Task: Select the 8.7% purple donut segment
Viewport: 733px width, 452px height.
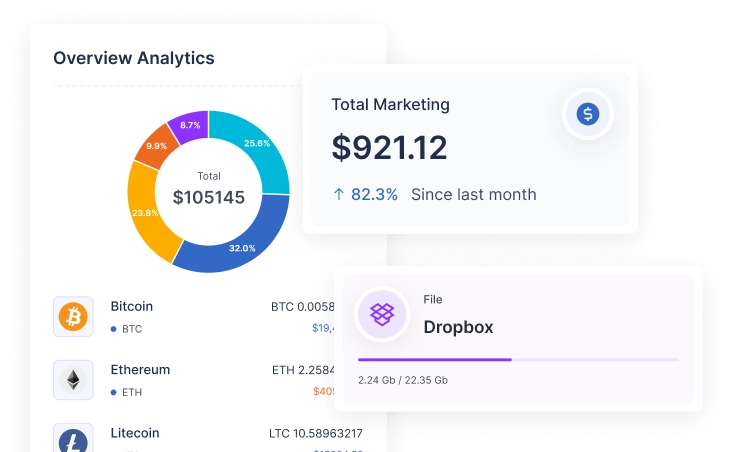Action: pyautogui.click(x=188, y=126)
